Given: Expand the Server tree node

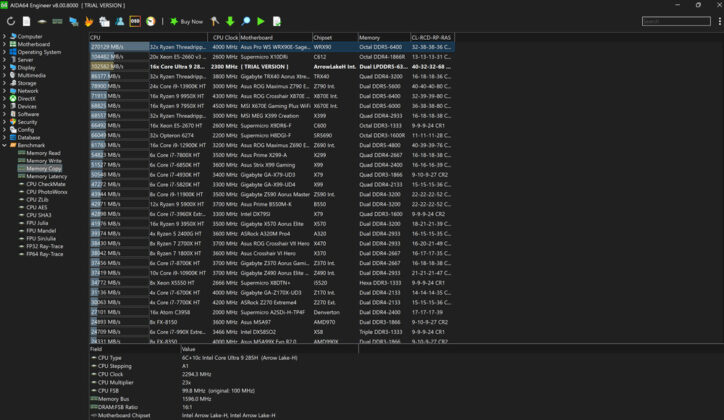Looking at the screenshot, I should [x=4, y=60].
